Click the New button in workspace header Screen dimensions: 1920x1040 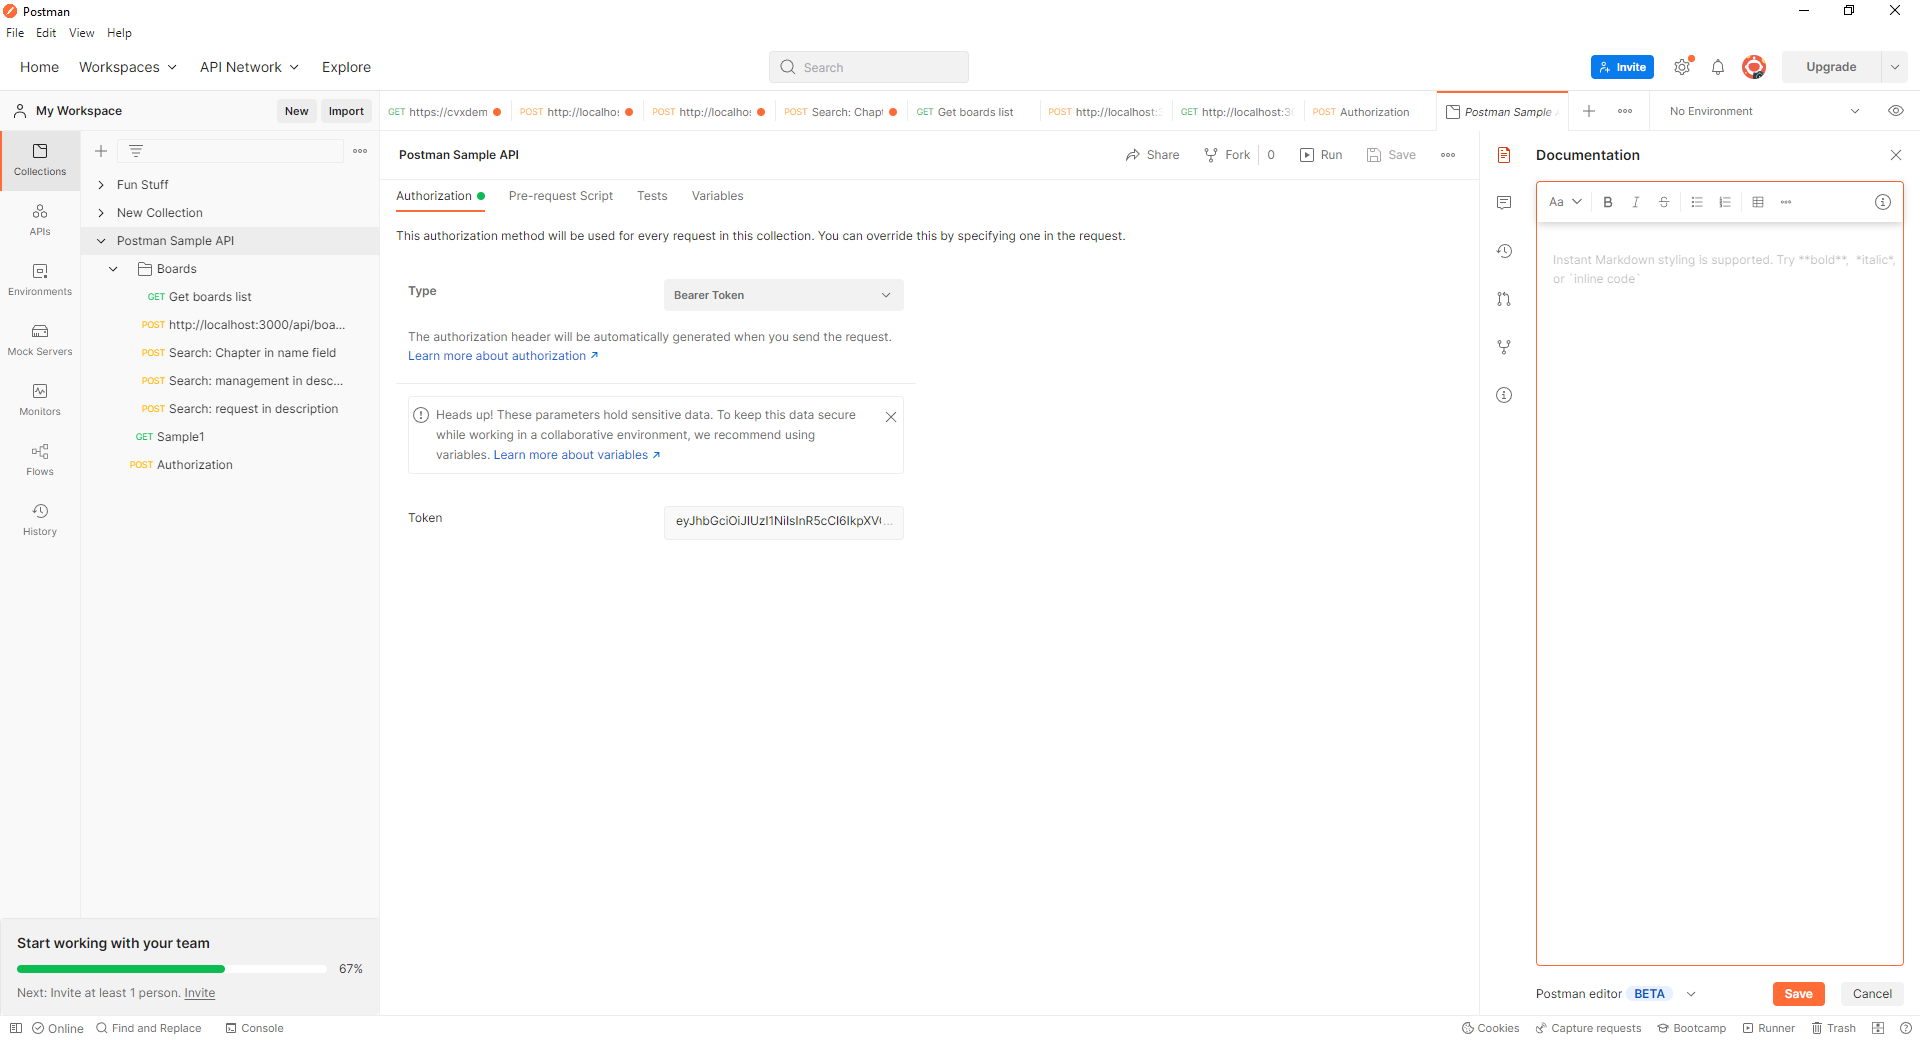(x=296, y=111)
